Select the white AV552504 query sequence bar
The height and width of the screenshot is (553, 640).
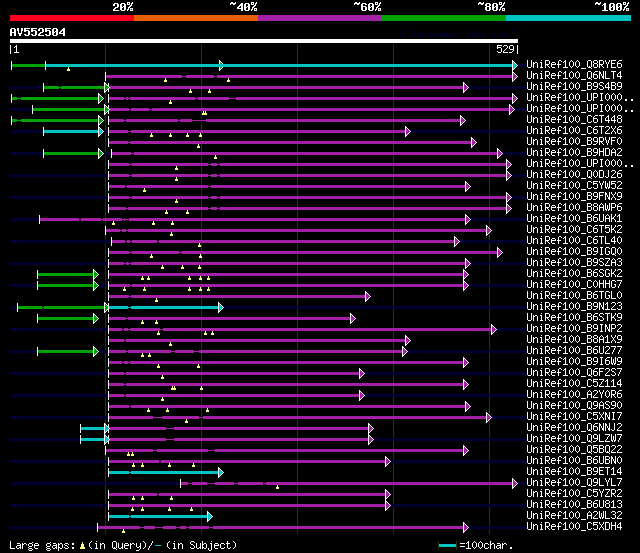pyautogui.click(x=264, y=41)
